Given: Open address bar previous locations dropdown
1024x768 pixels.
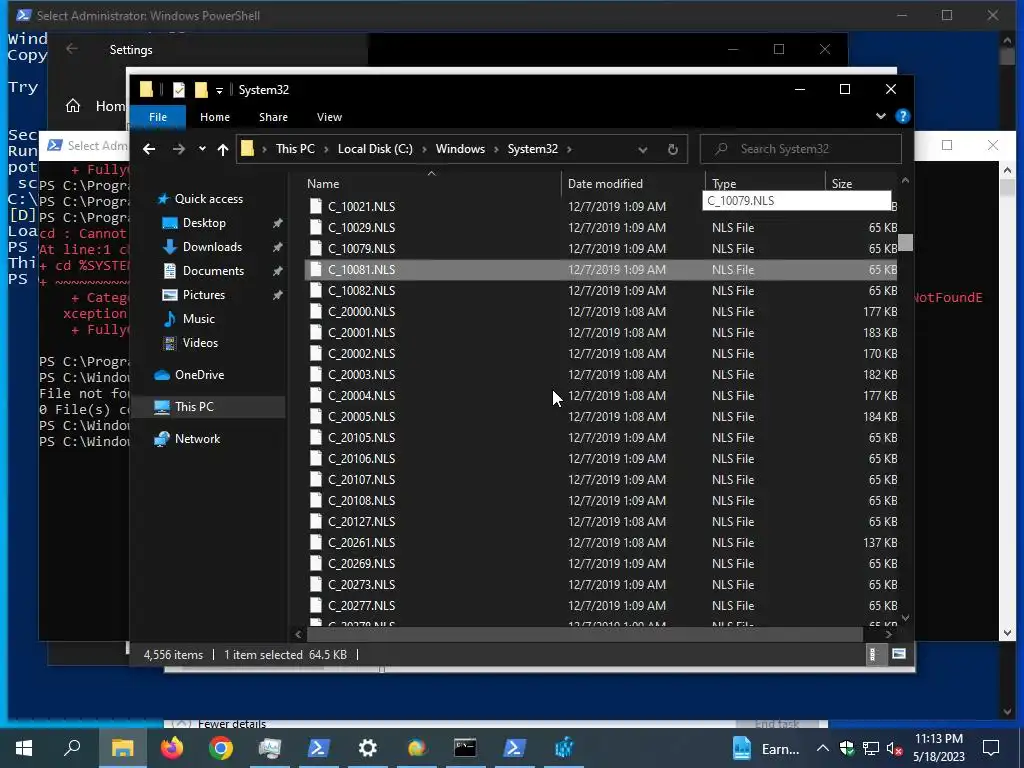Looking at the screenshot, I should pos(643,150).
